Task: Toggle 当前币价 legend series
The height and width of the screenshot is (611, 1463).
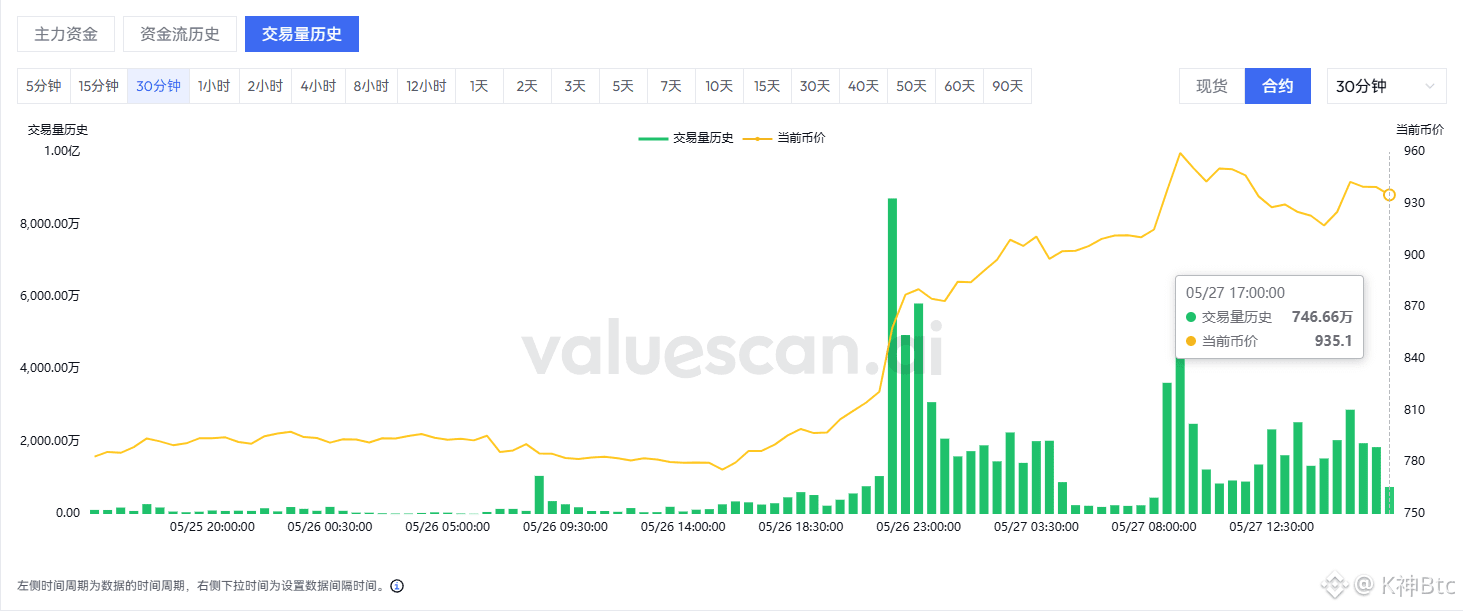Action: [x=785, y=138]
